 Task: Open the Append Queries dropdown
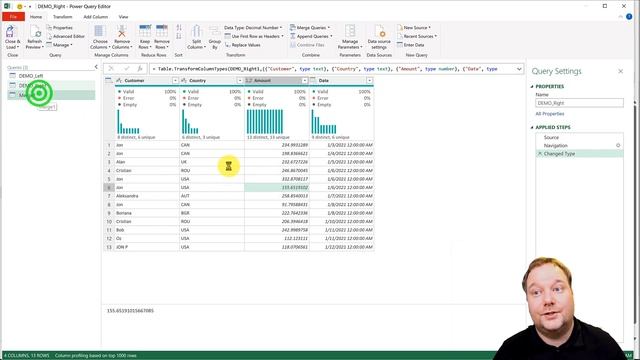tap(311, 36)
